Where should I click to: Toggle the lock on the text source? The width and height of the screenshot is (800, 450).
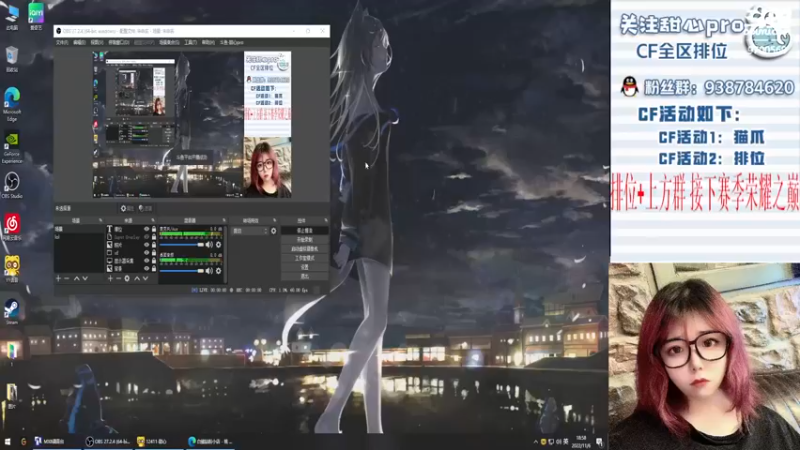click(154, 230)
